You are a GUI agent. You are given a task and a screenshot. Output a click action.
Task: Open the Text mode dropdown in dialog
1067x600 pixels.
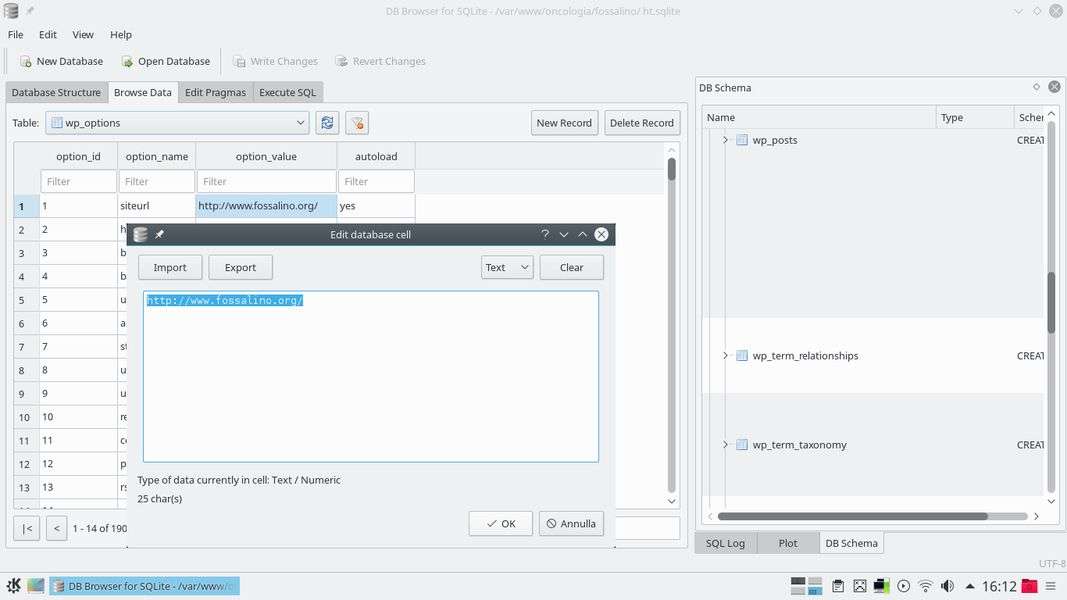[507, 267]
